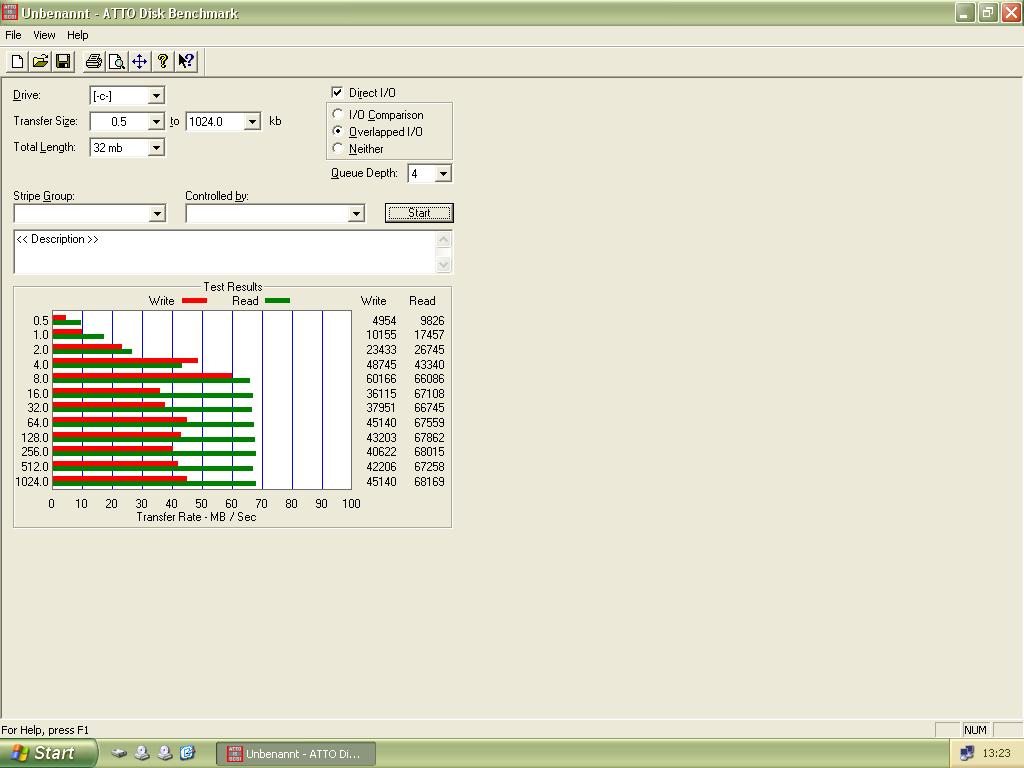Open Transfer Size maximum 1024.0 dropdown

[252, 122]
